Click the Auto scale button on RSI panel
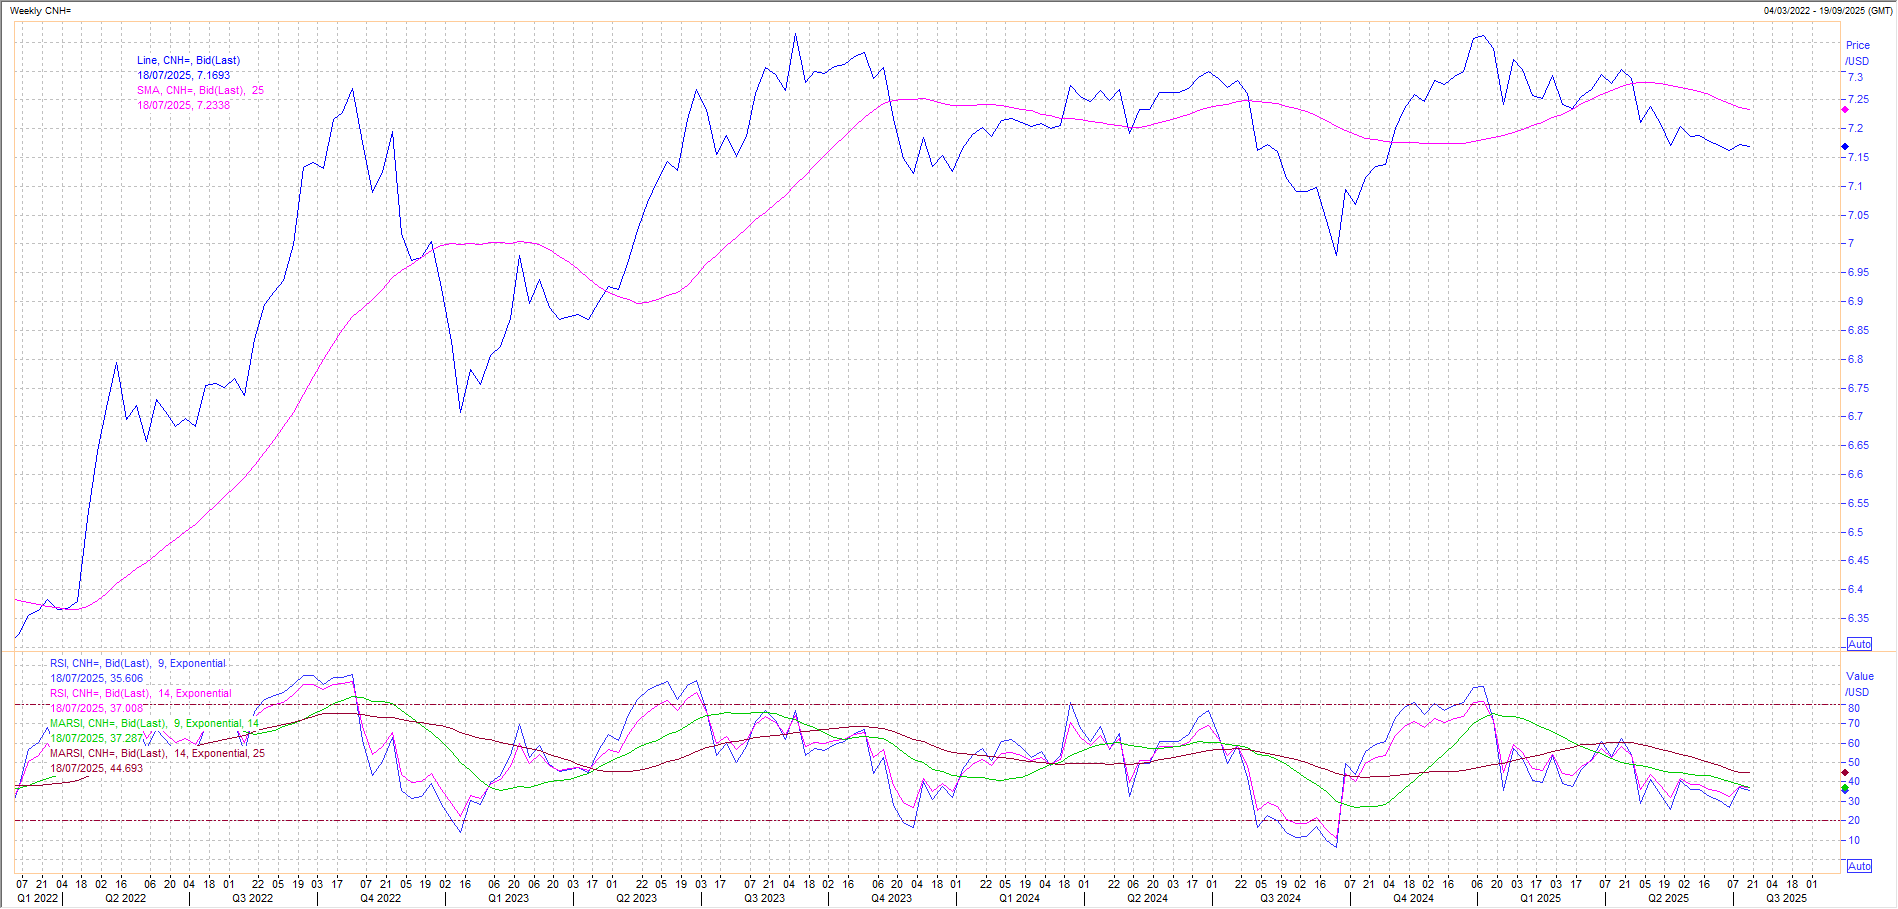 (1859, 866)
